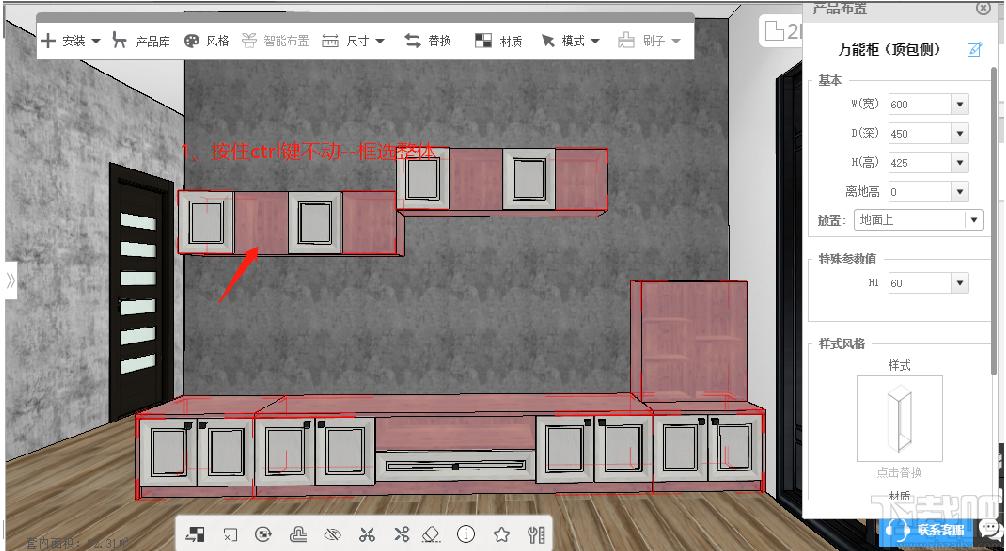Expand the left collapsed side panel arrow

pos(10,280)
